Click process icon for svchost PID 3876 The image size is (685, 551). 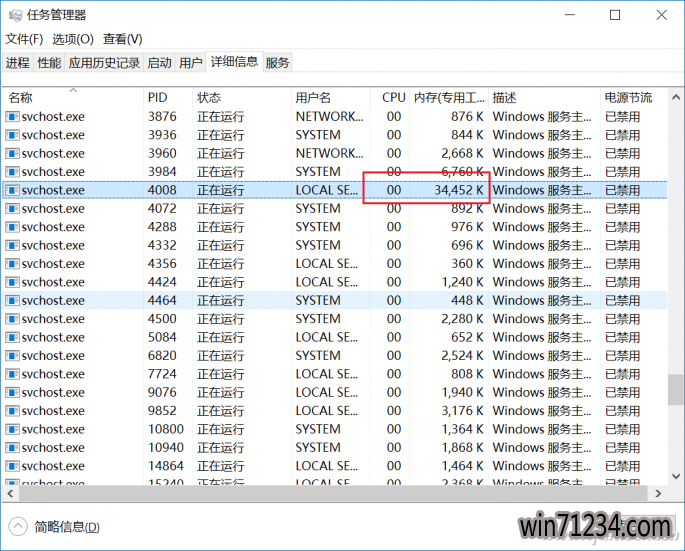(x=12, y=117)
